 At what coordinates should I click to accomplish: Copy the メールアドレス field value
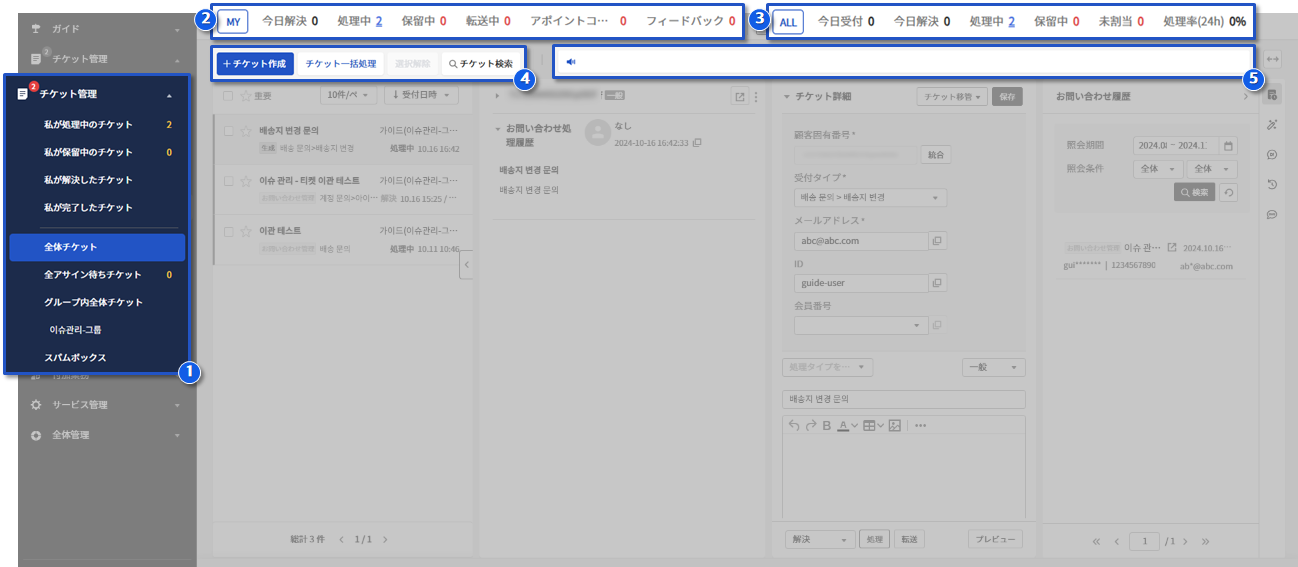coord(937,241)
